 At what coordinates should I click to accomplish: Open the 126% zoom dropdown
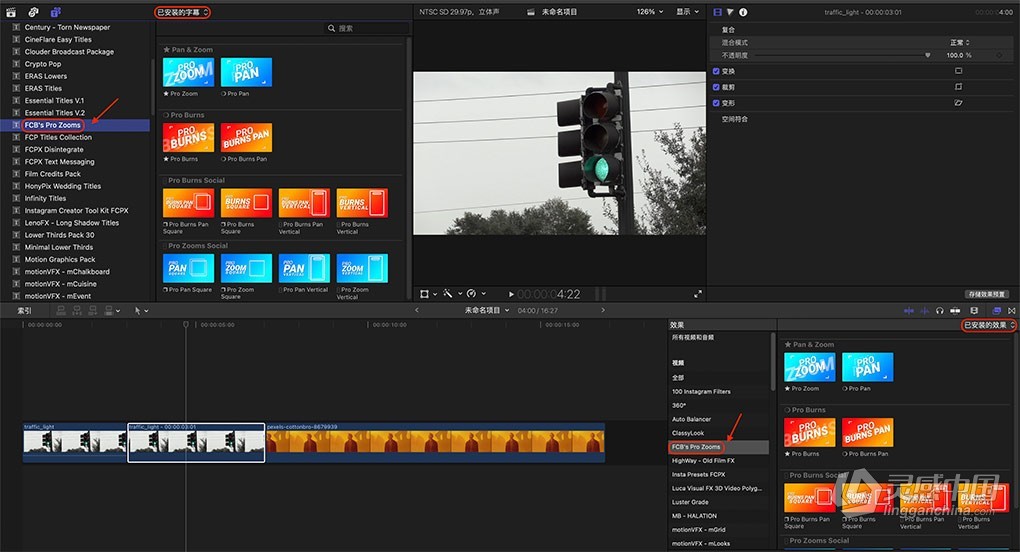click(650, 12)
